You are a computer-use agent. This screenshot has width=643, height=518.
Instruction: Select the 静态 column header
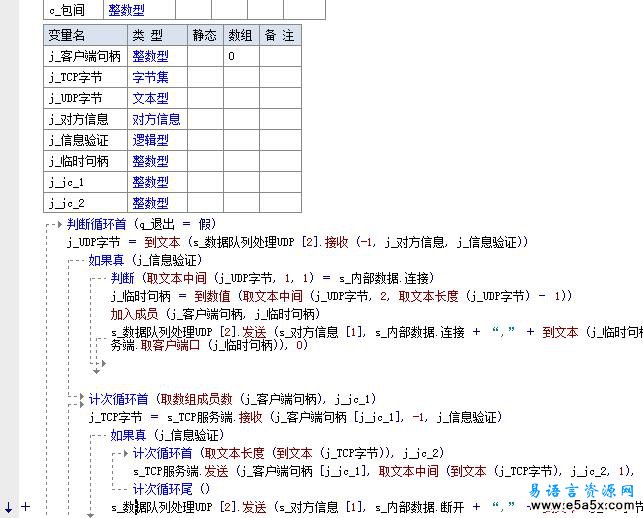coord(205,35)
